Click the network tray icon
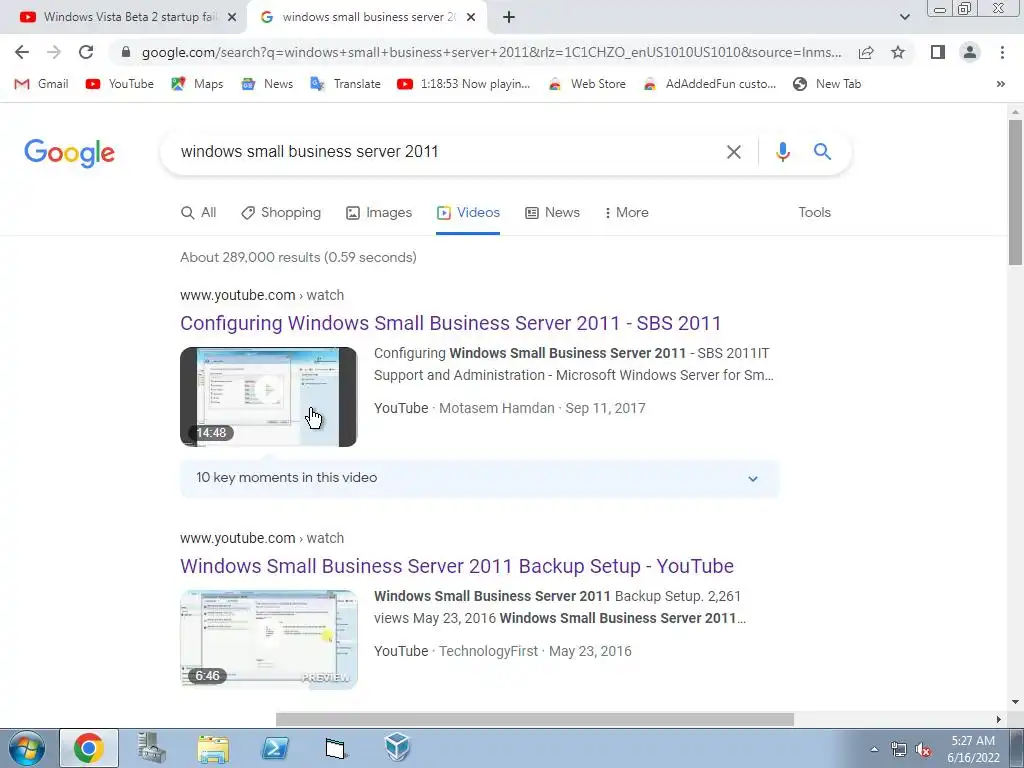 [x=899, y=750]
